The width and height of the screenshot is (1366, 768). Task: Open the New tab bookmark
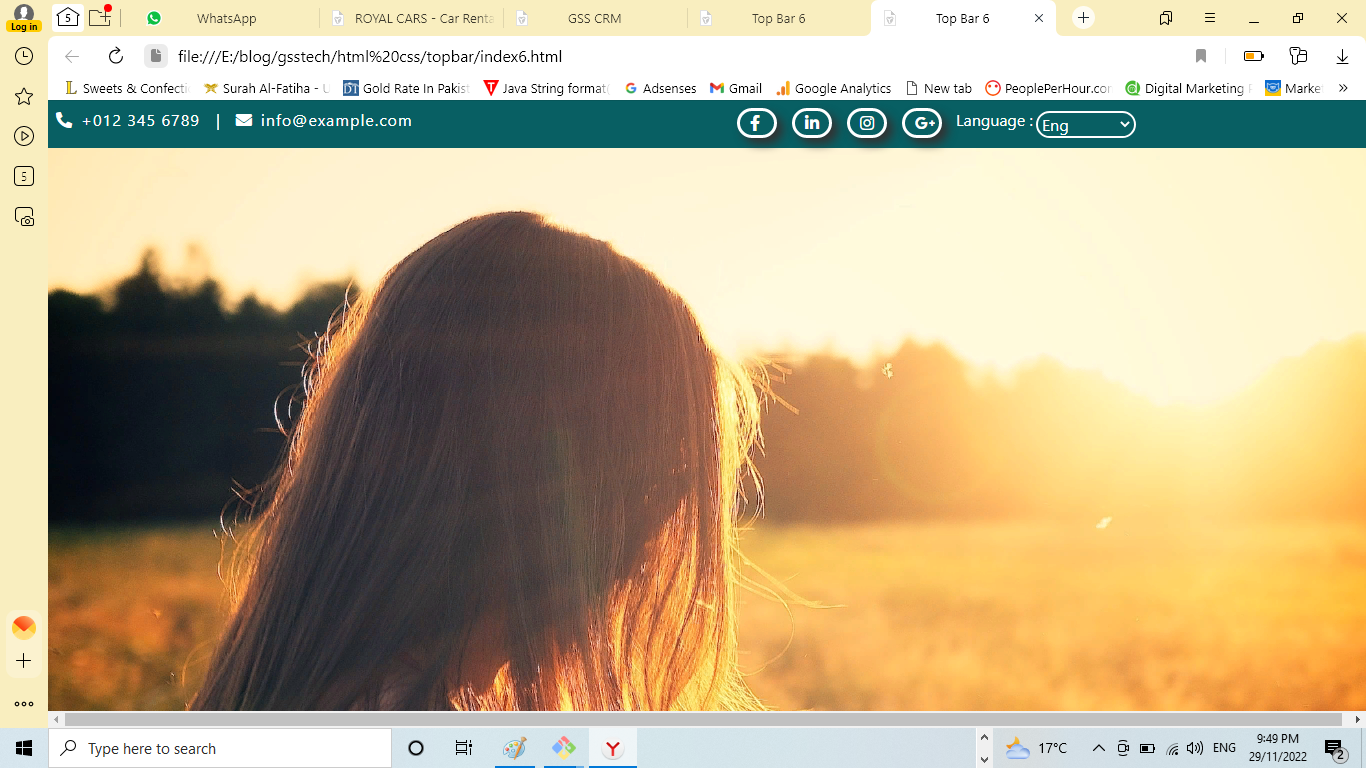pos(938,88)
